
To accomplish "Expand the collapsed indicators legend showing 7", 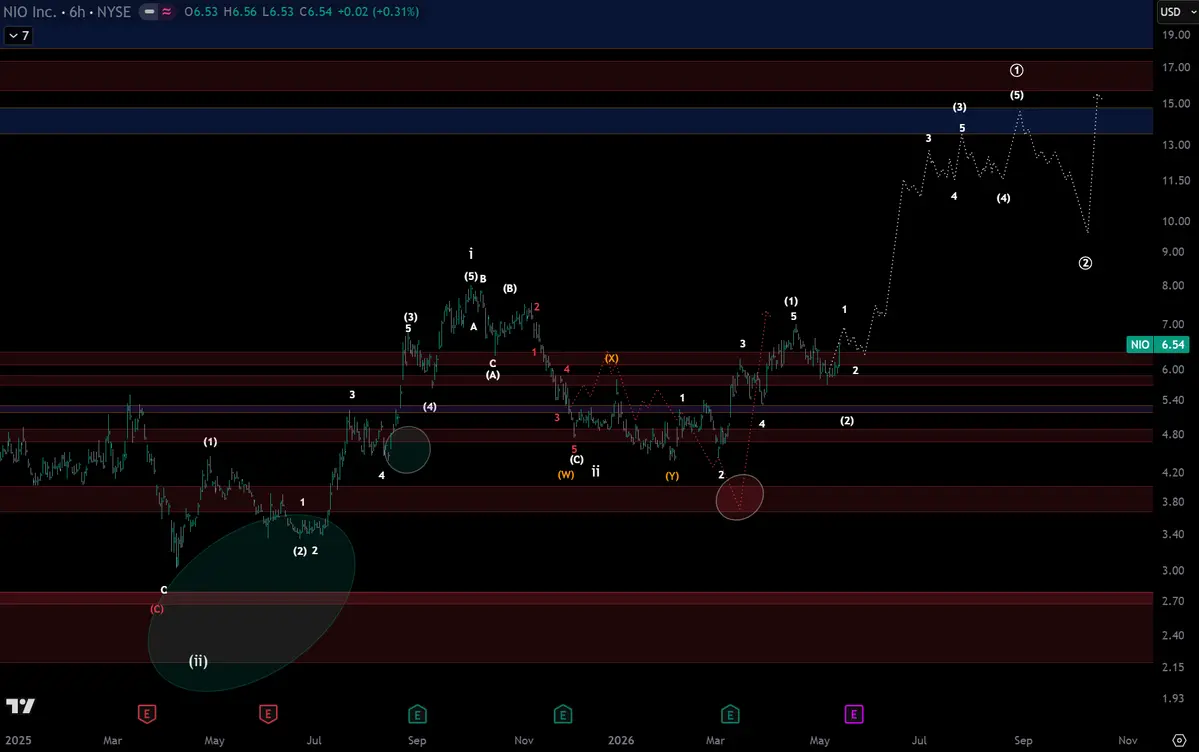I will pos(18,35).
